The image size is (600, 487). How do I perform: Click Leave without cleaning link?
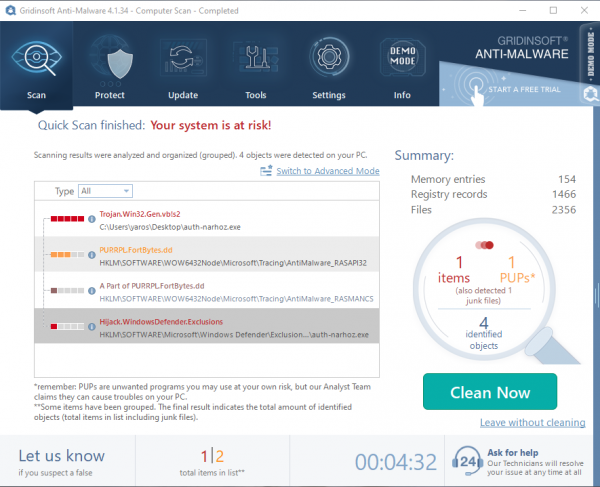point(533,422)
